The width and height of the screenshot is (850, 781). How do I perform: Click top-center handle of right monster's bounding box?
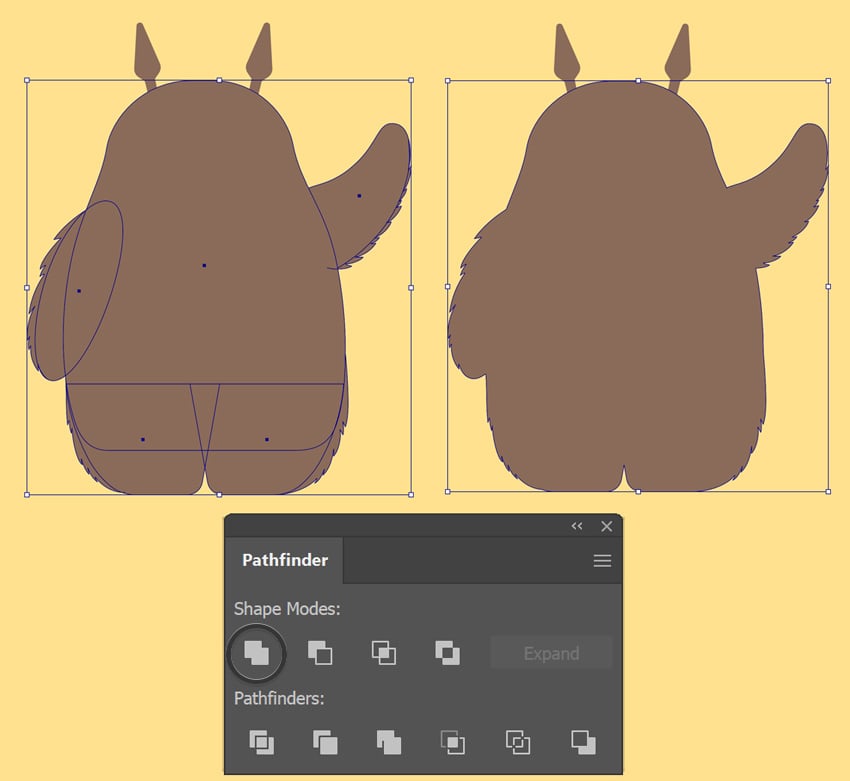click(638, 80)
